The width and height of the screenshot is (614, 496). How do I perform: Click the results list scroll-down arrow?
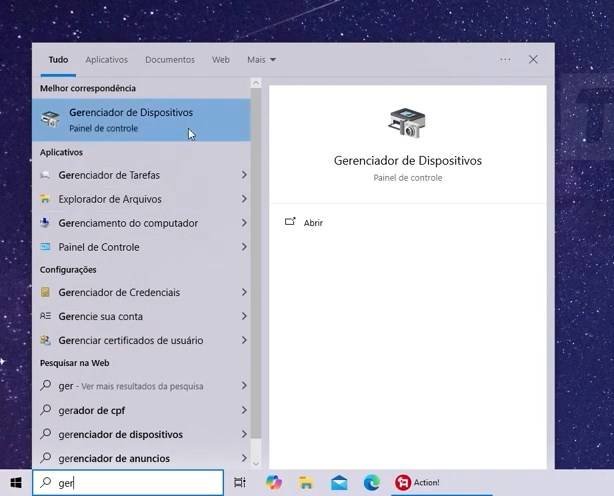[256, 464]
